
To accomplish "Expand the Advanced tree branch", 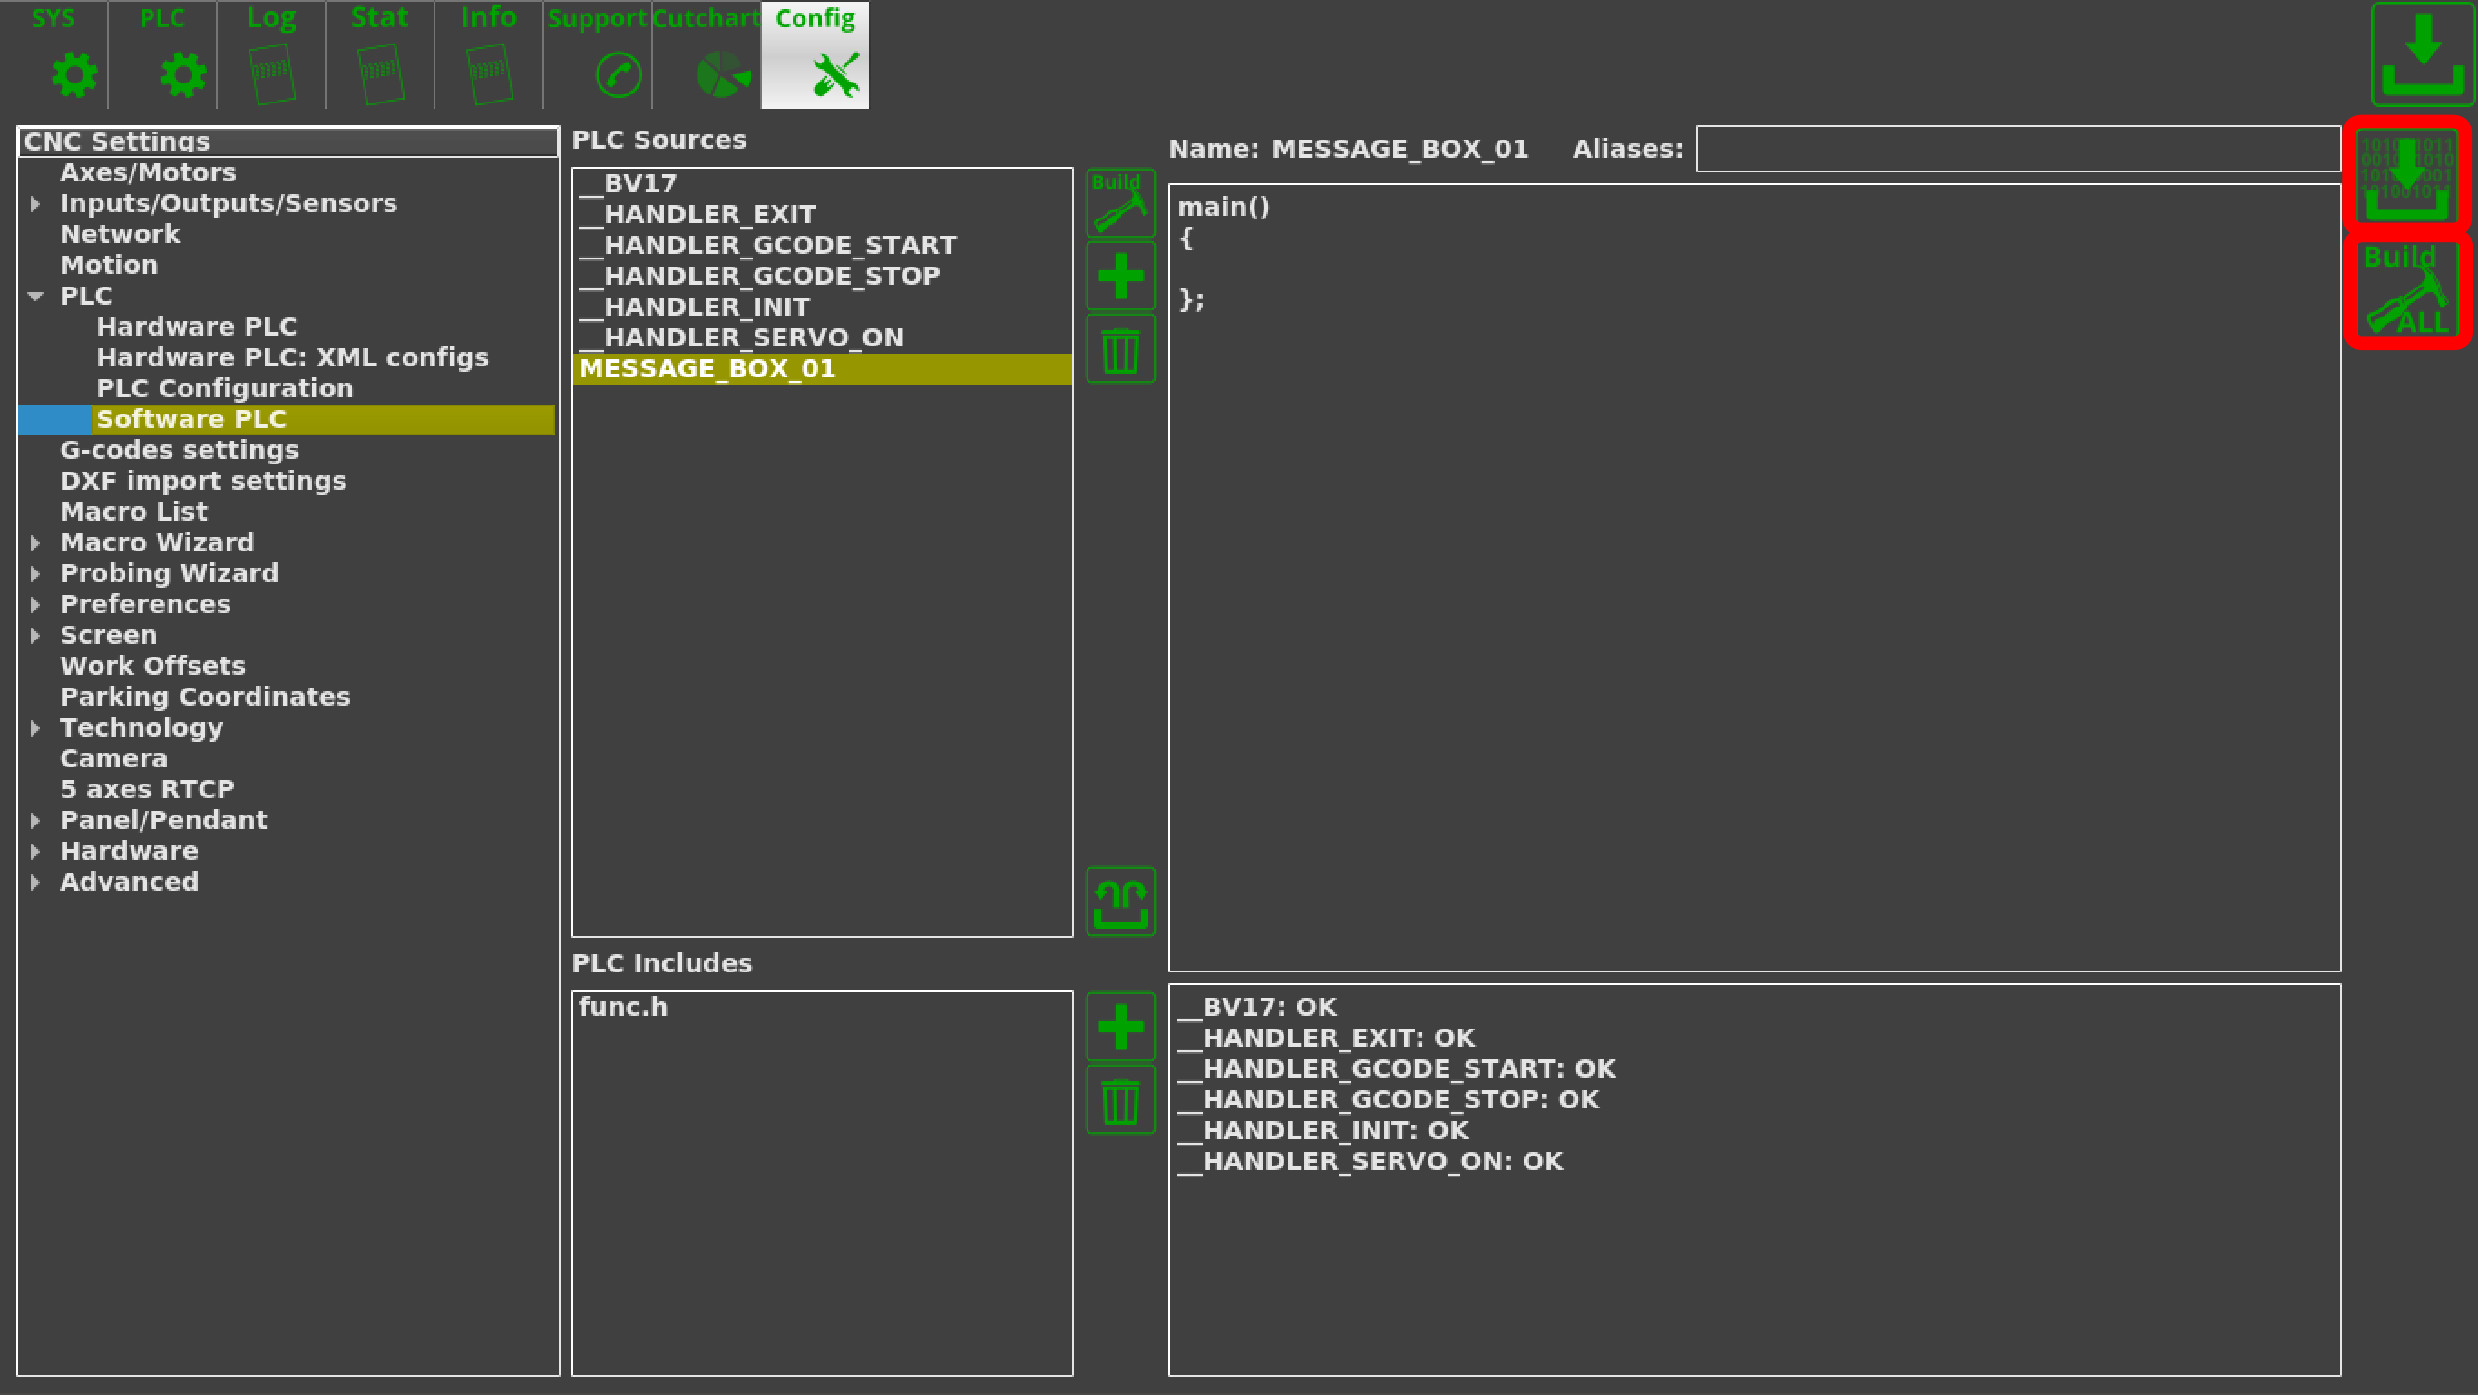I will (x=36, y=882).
